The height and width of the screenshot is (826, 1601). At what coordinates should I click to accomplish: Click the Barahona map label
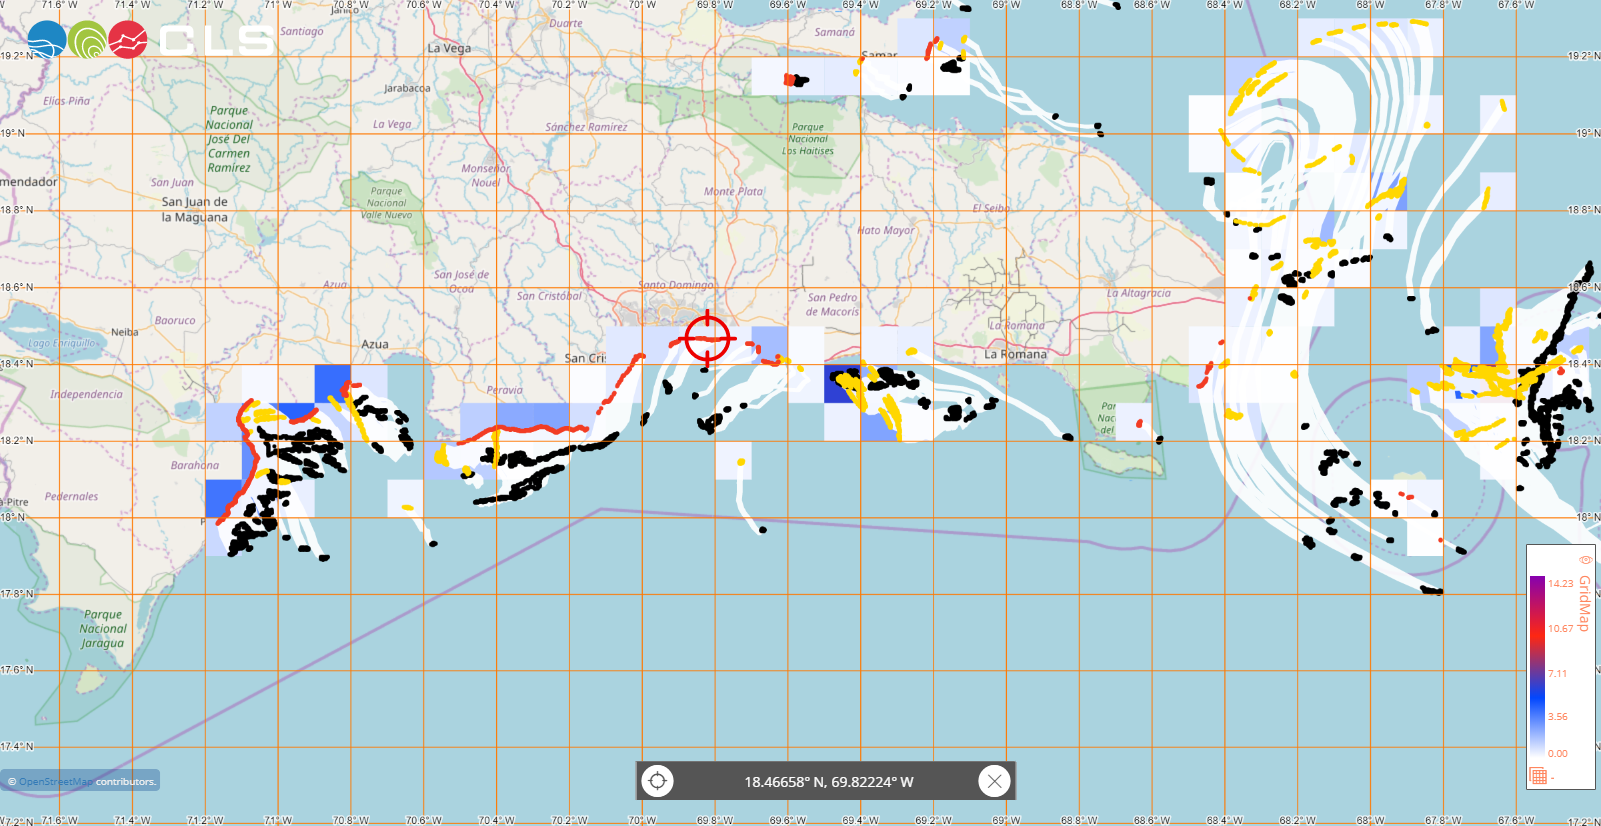195,465
